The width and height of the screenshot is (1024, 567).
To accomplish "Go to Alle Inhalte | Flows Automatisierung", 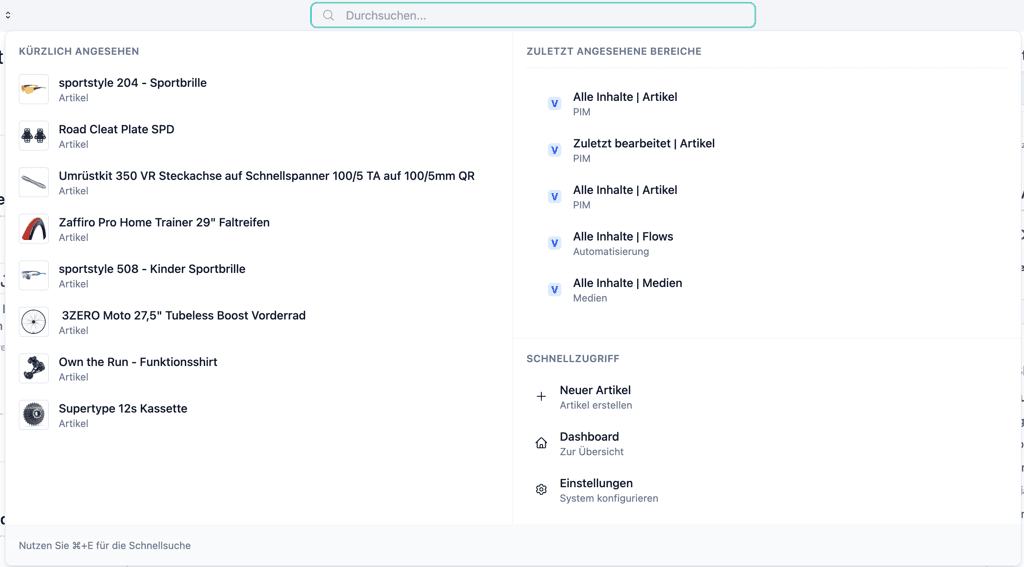I will click(x=623, y=237).
